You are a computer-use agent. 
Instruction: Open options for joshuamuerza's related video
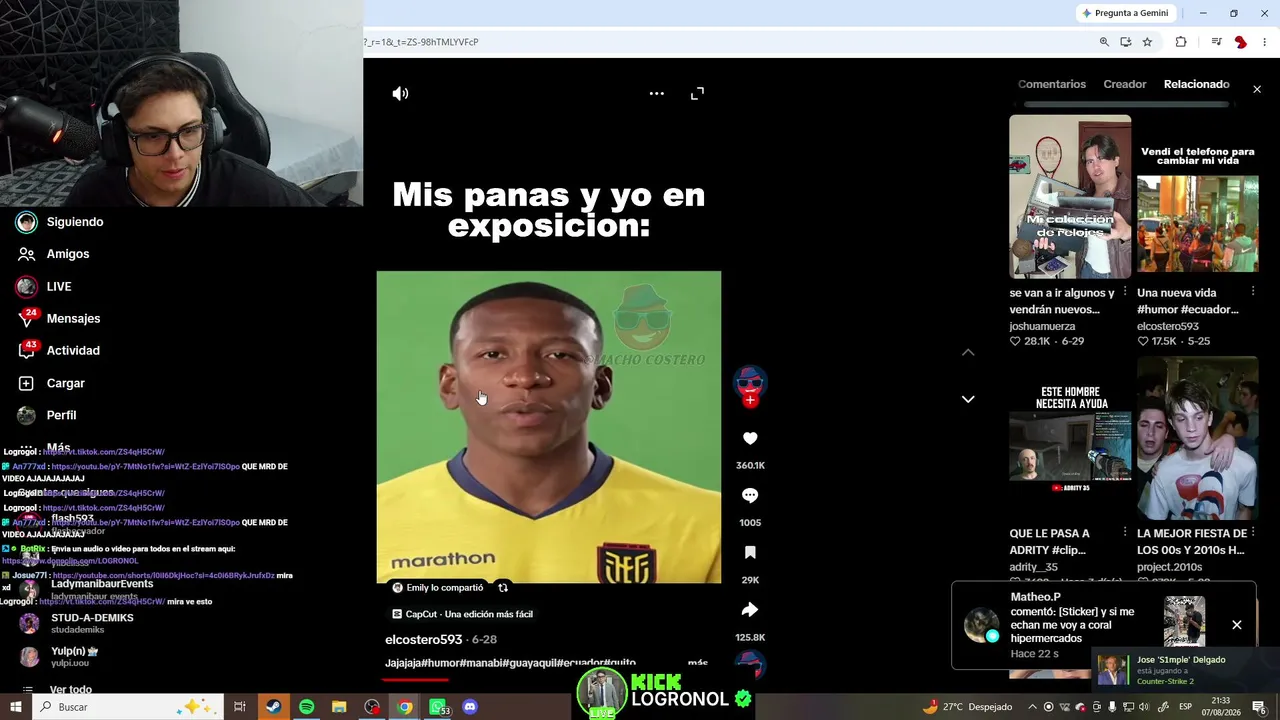[x=1125, y=292]
